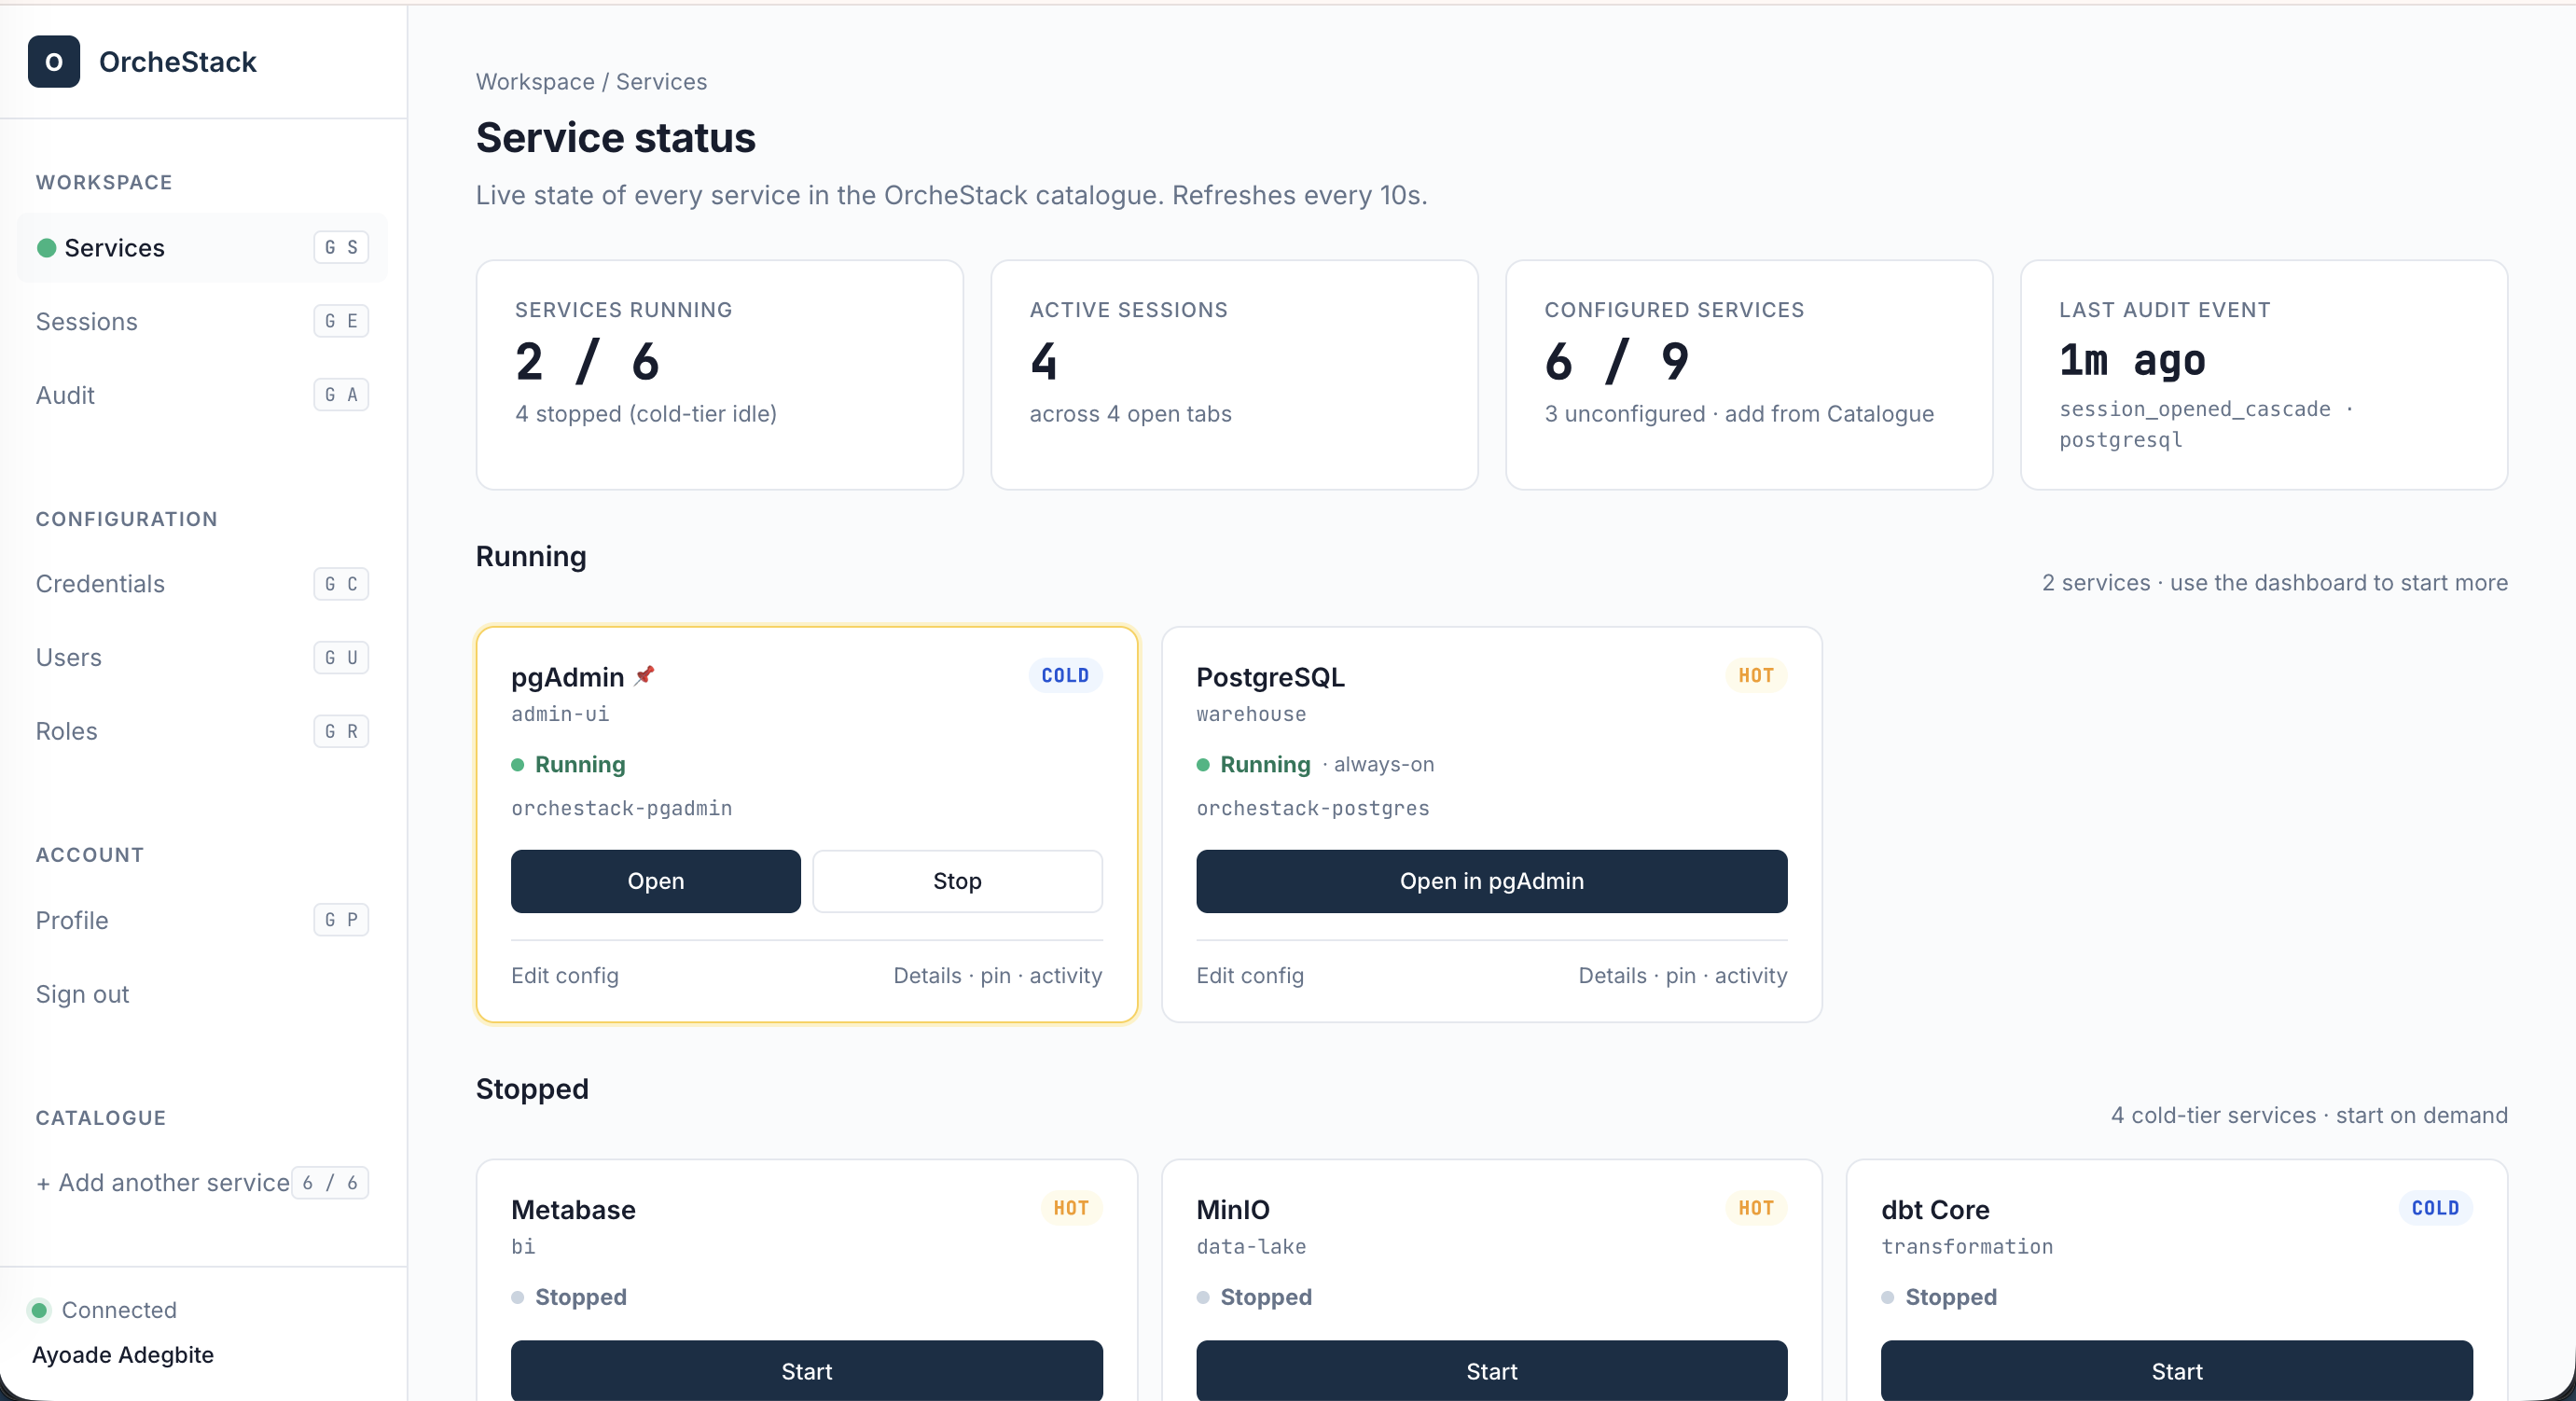The width and height of the screenshot is (2576, 1401).
Task: Click the 'data-lake' label under MinIO
Action: 1250,1247
